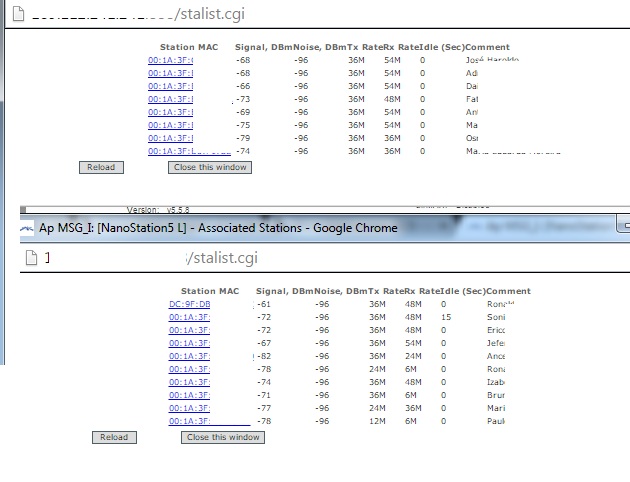The image size is (630, 482).
Task: Click the -67 signal value
Action: tap(264, 343)
